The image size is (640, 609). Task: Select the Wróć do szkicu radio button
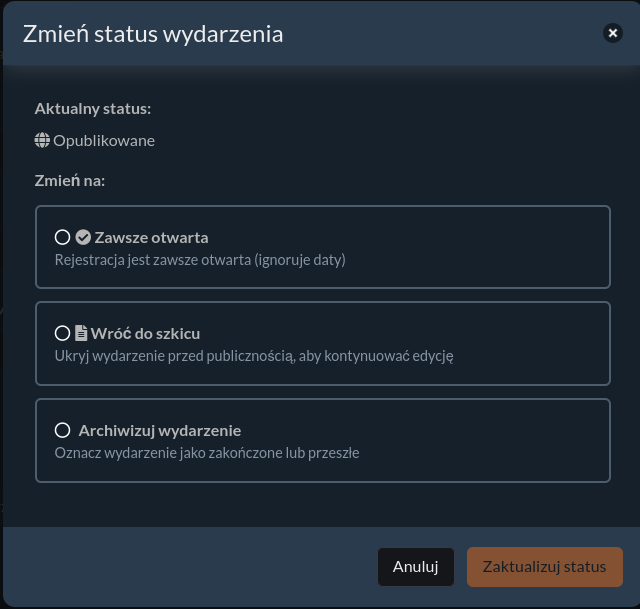point(62,333)
